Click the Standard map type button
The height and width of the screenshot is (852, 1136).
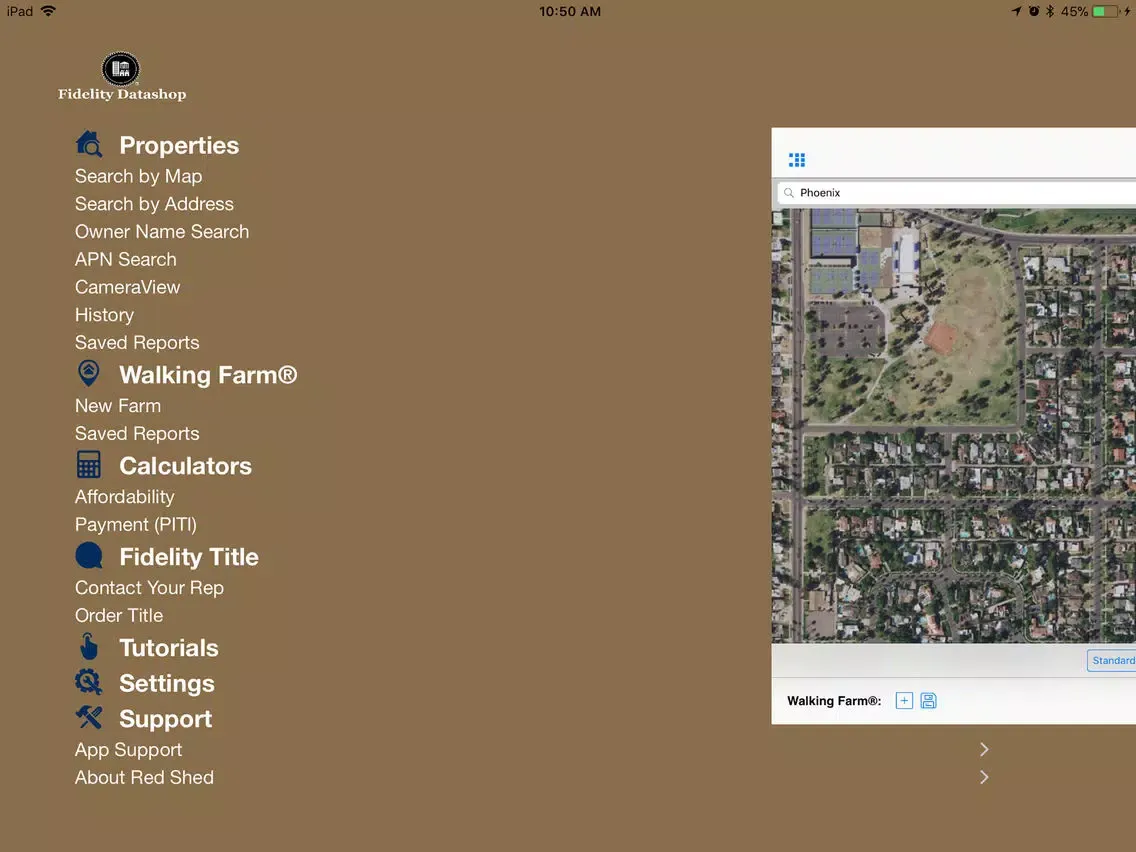tap(1111, 661)
